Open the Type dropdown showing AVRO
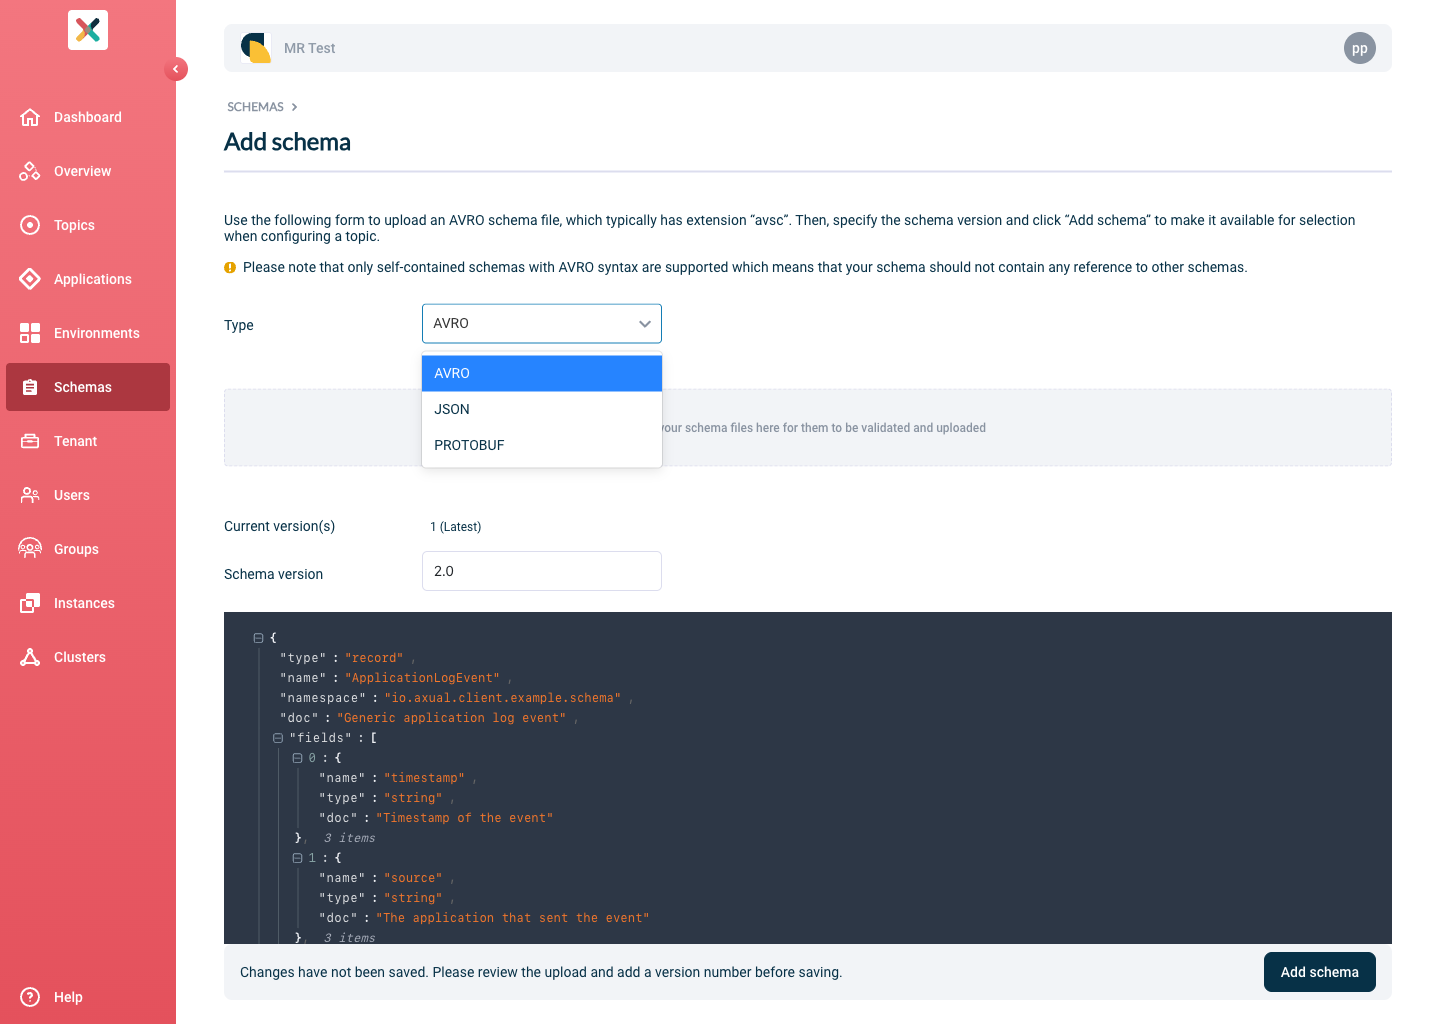The width and height of the screenshot is (1440, 1024). click(x=541, y=324)
